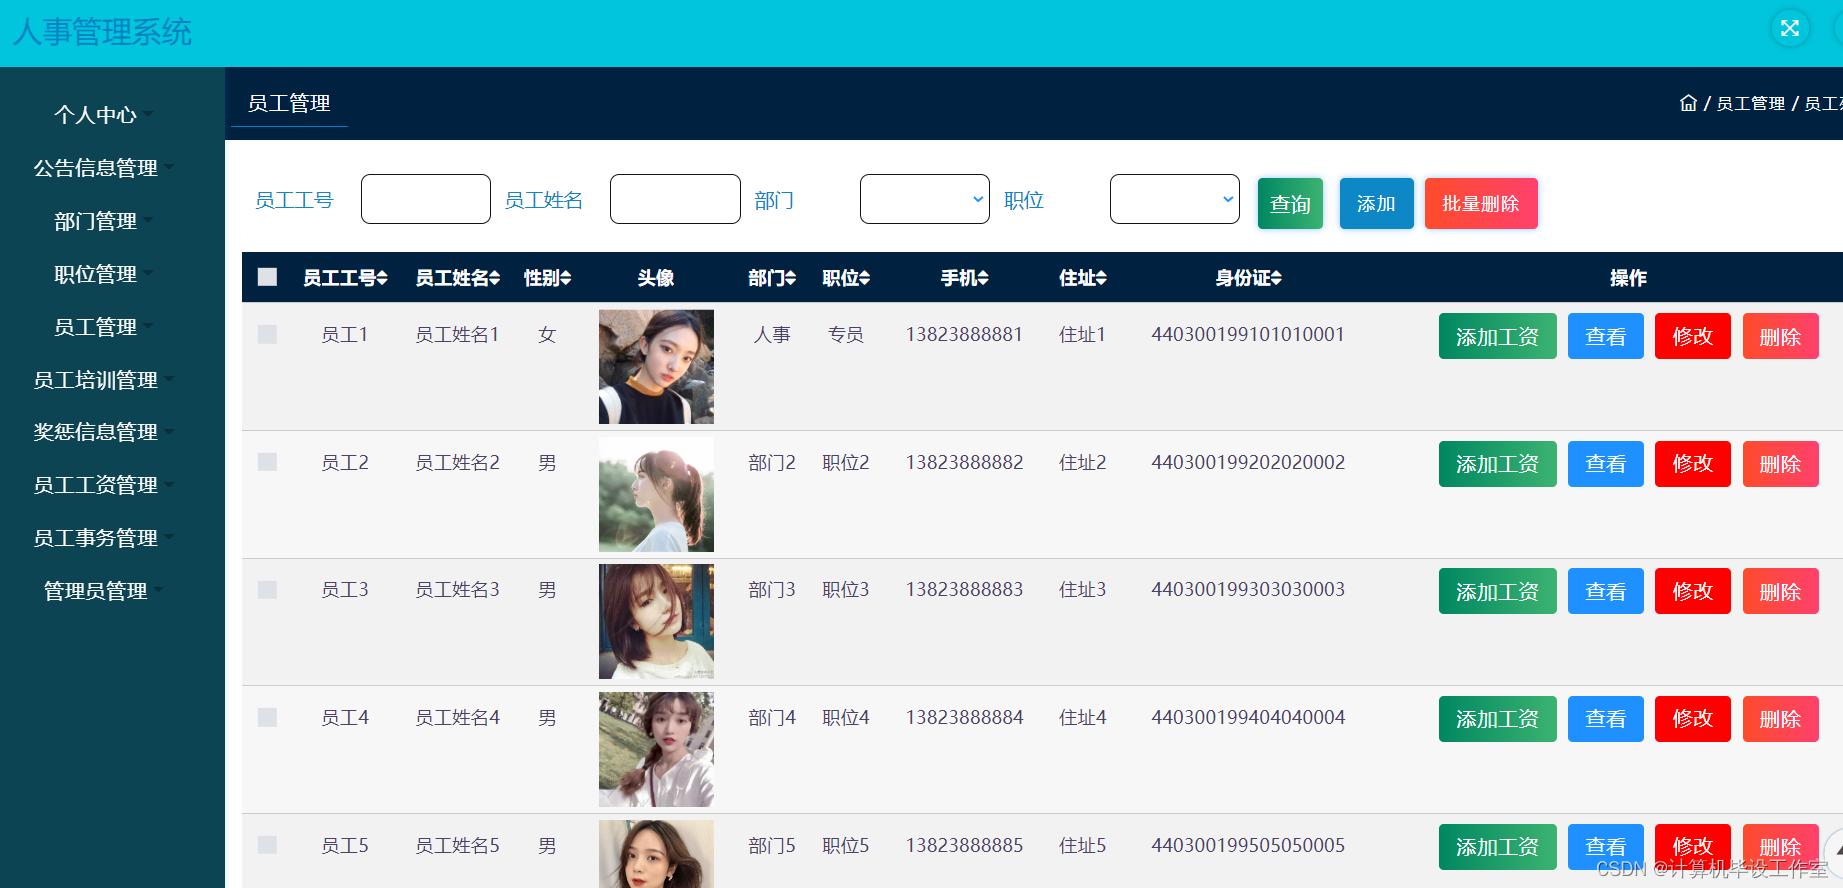
Task: Click 删除 for 员工4
Action: (x=1781, y=719)
